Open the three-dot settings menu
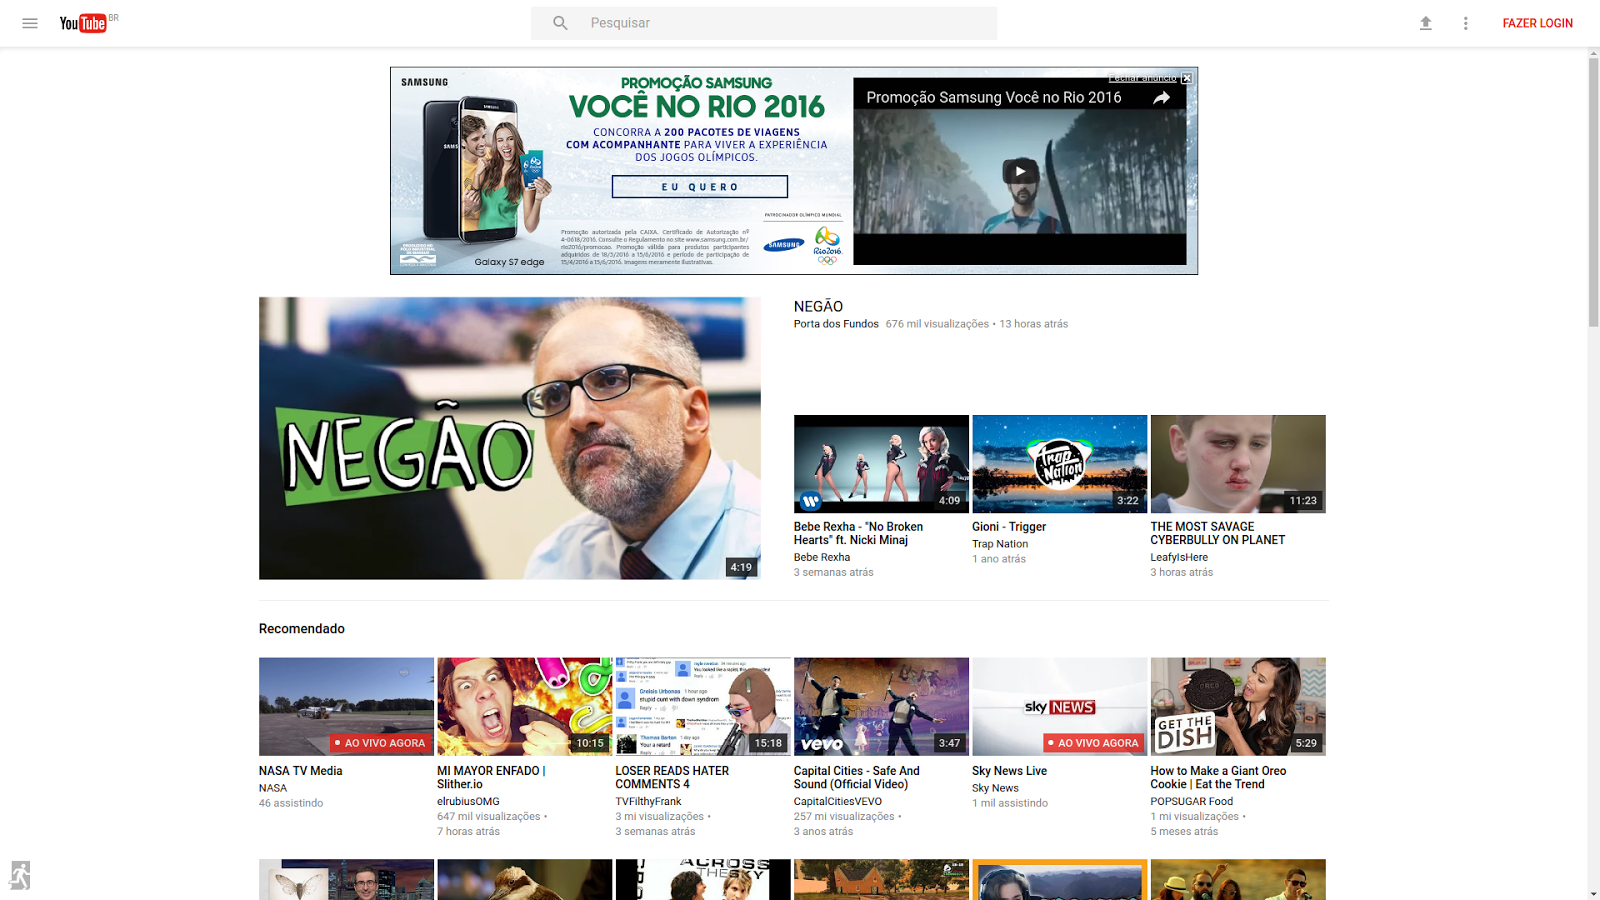The height and width of the screenshot is (900, 1600). tap(1466, 23)
